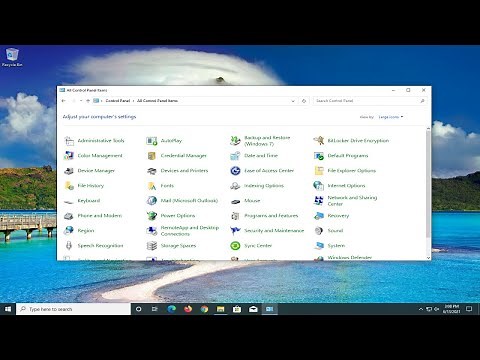Open the AutoPlay icon
The height and width of the screenshot is (360, 480).
coord(152,141)
